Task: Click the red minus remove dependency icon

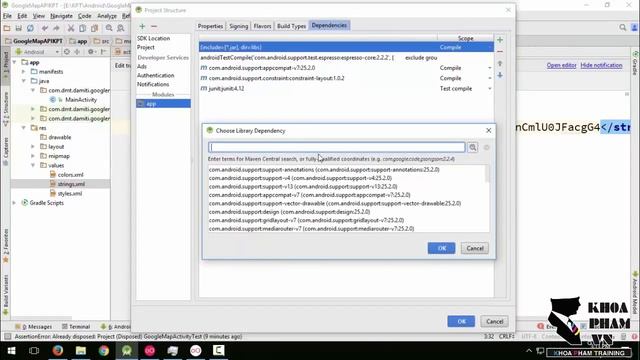Action: pos(500,52)
